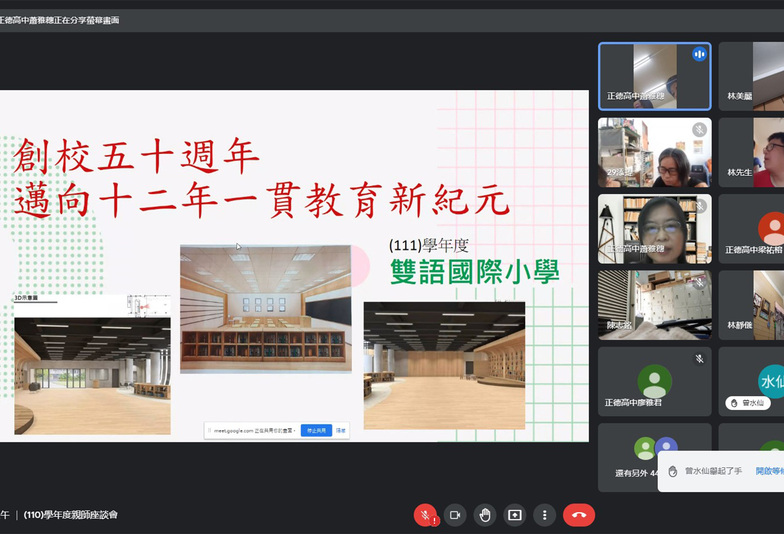Select the 林靜儀 participant tile
The height and width of the screenshot is (534, 784).
(752, 306)
